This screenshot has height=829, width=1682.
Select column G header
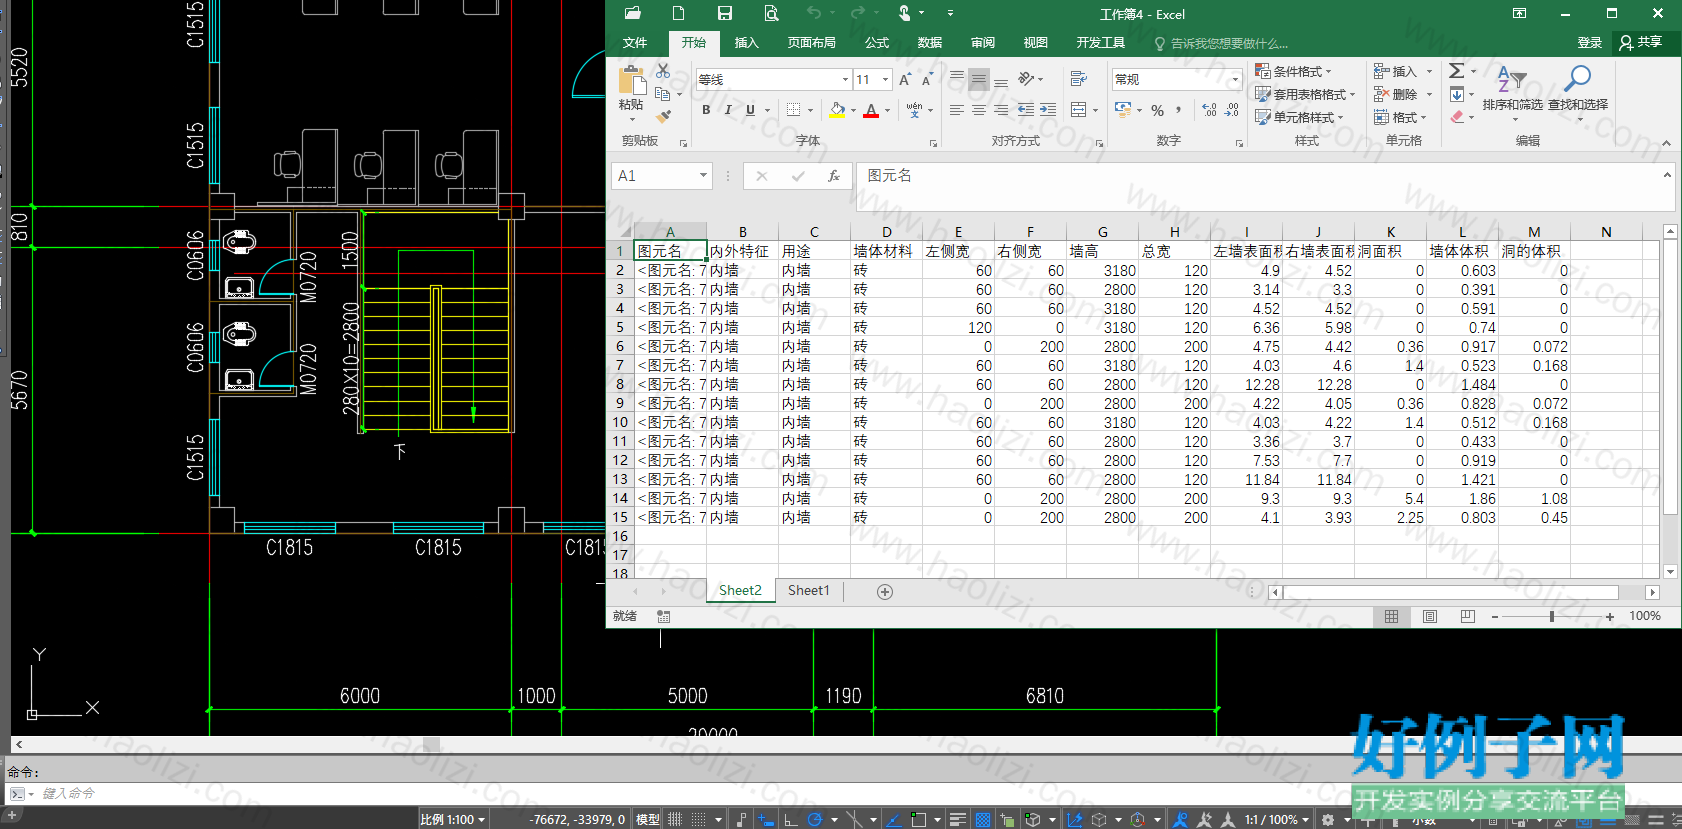(1102, 231)
